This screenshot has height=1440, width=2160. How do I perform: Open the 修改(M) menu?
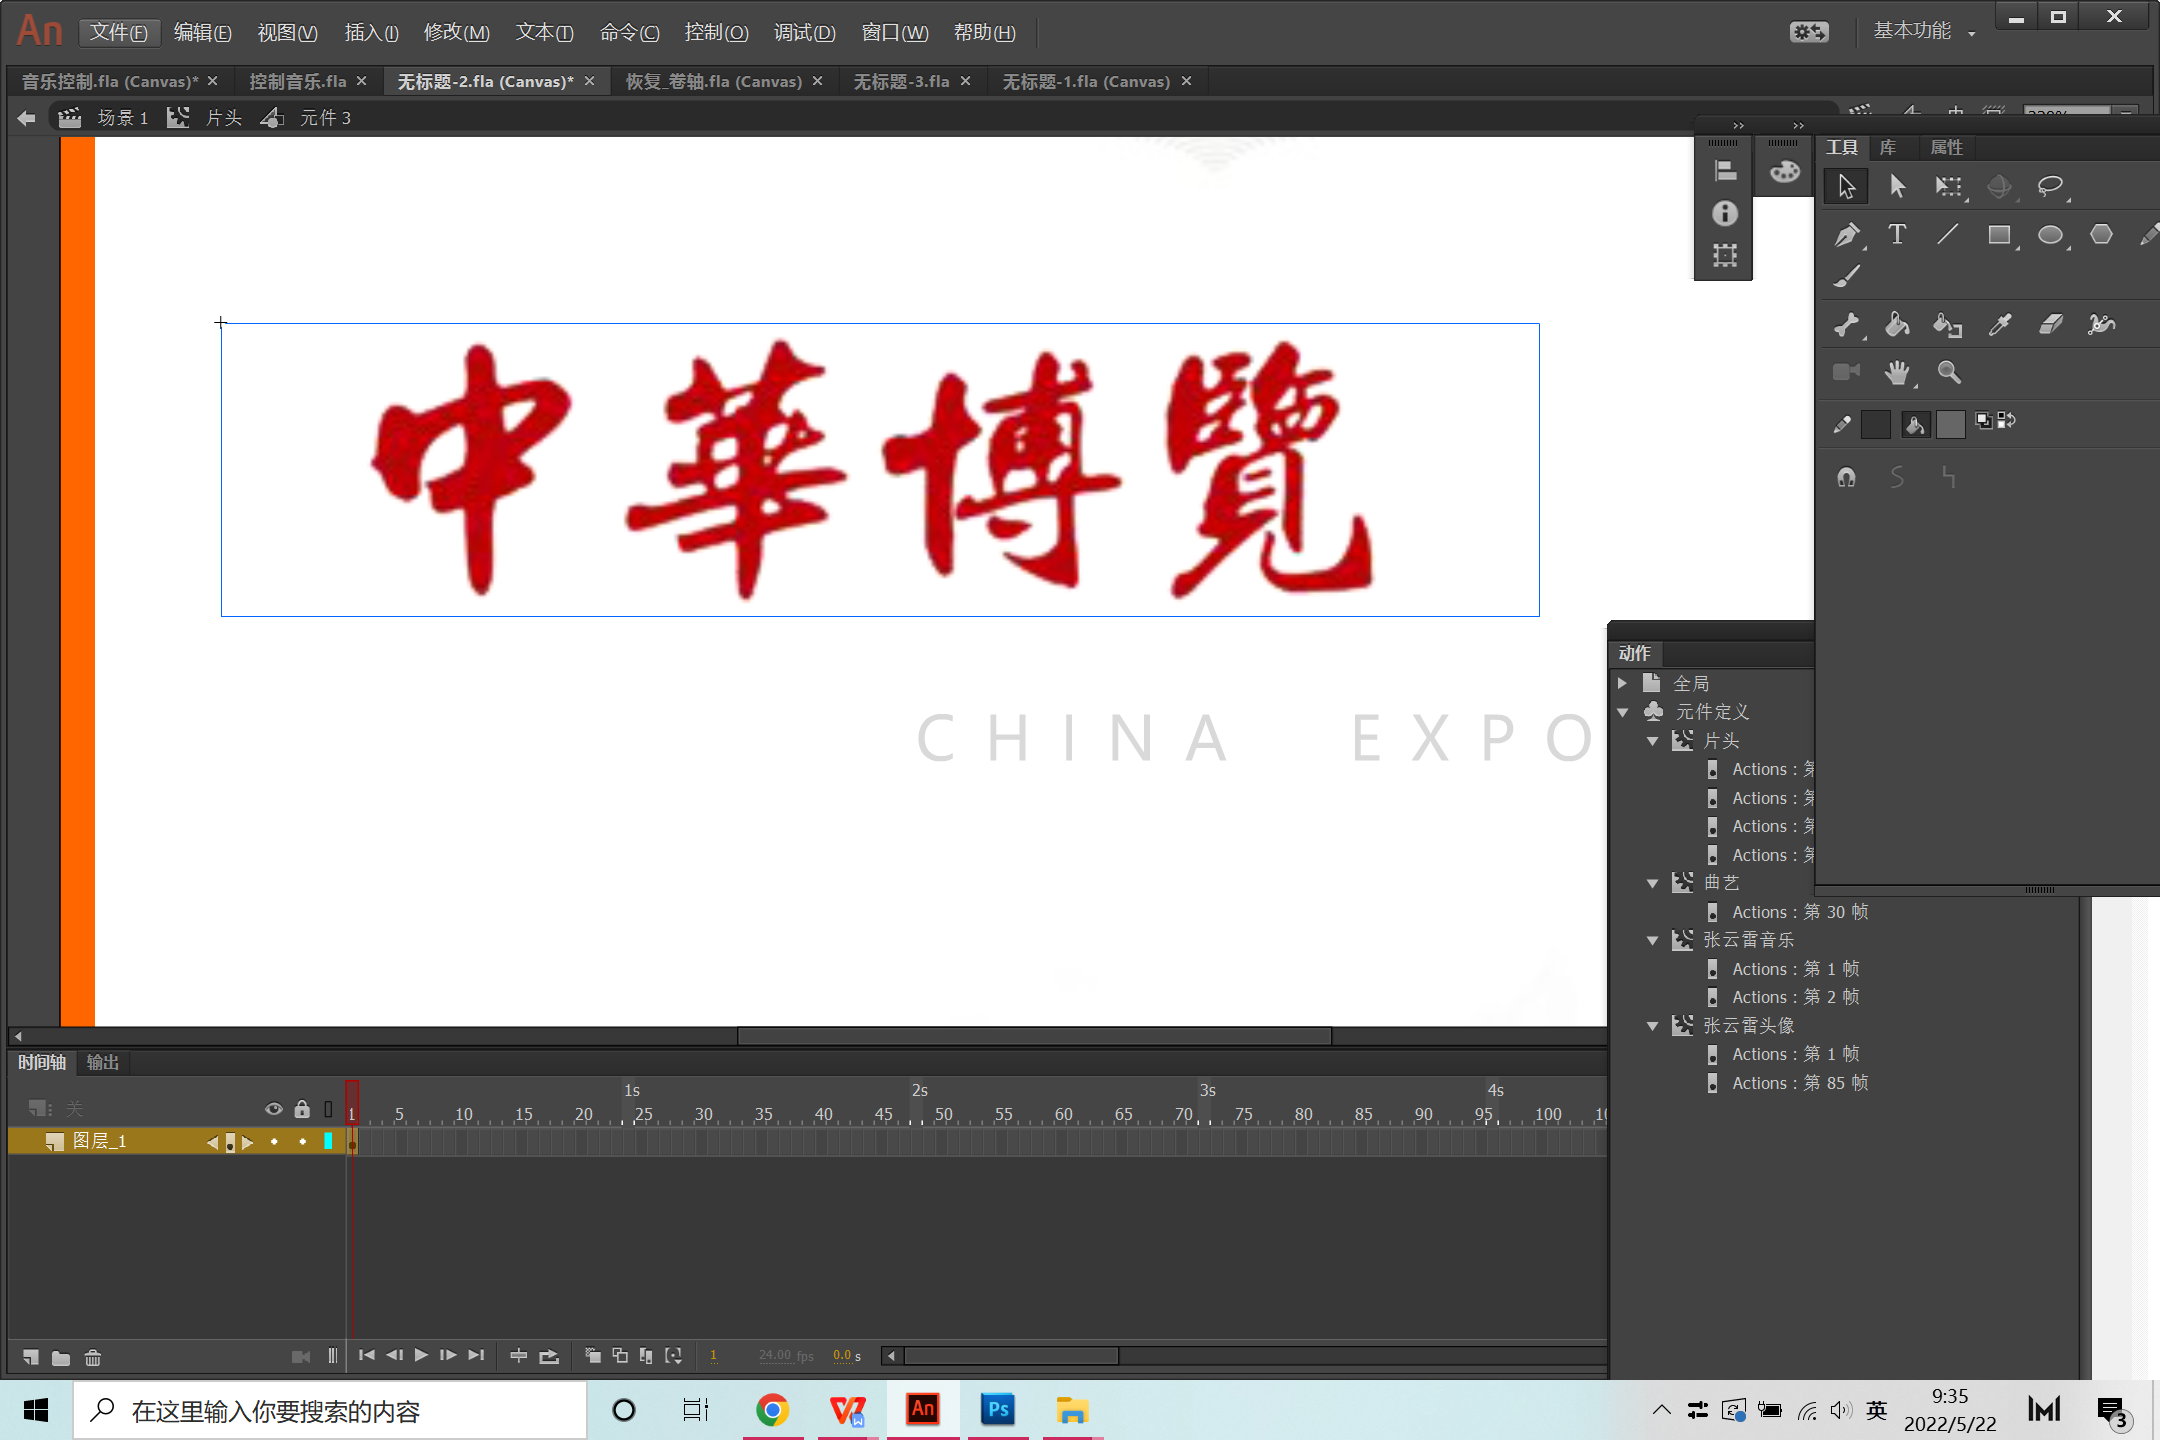coord(456,32)
